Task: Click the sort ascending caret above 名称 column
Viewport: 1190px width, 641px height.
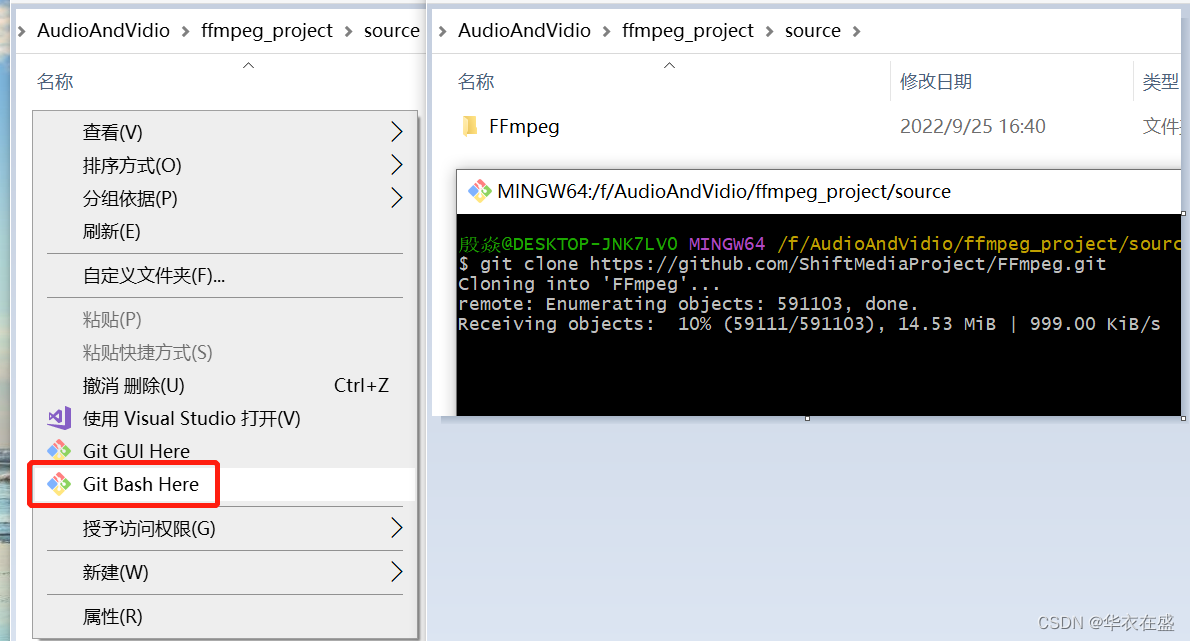Action: [248, 65]
